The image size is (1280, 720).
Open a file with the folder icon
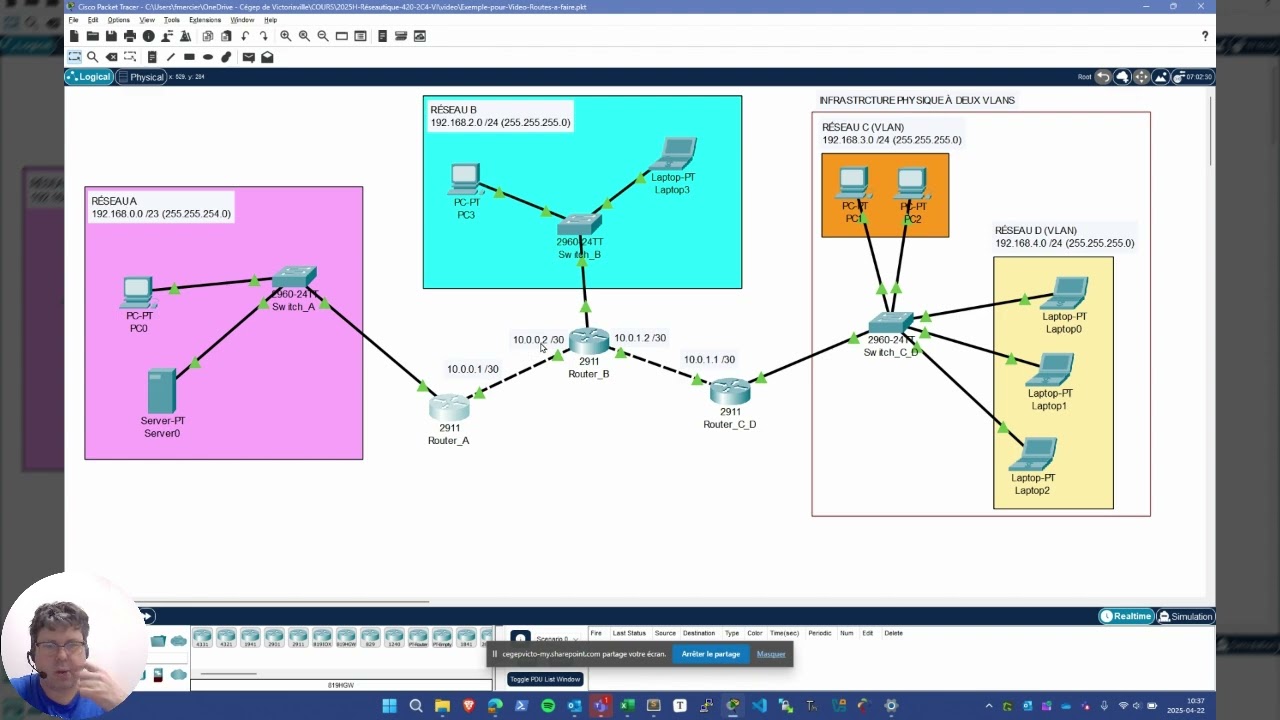(92, 36)
